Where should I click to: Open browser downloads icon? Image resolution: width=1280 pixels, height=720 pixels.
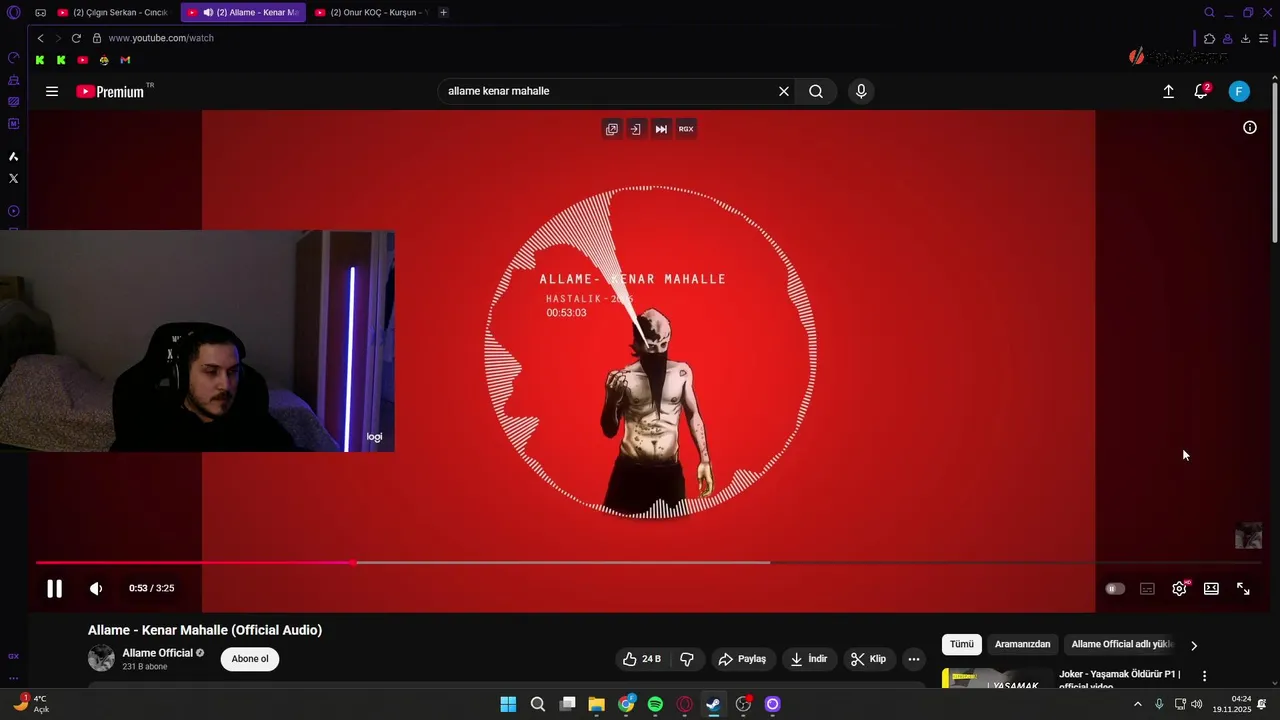(1245, 39)
